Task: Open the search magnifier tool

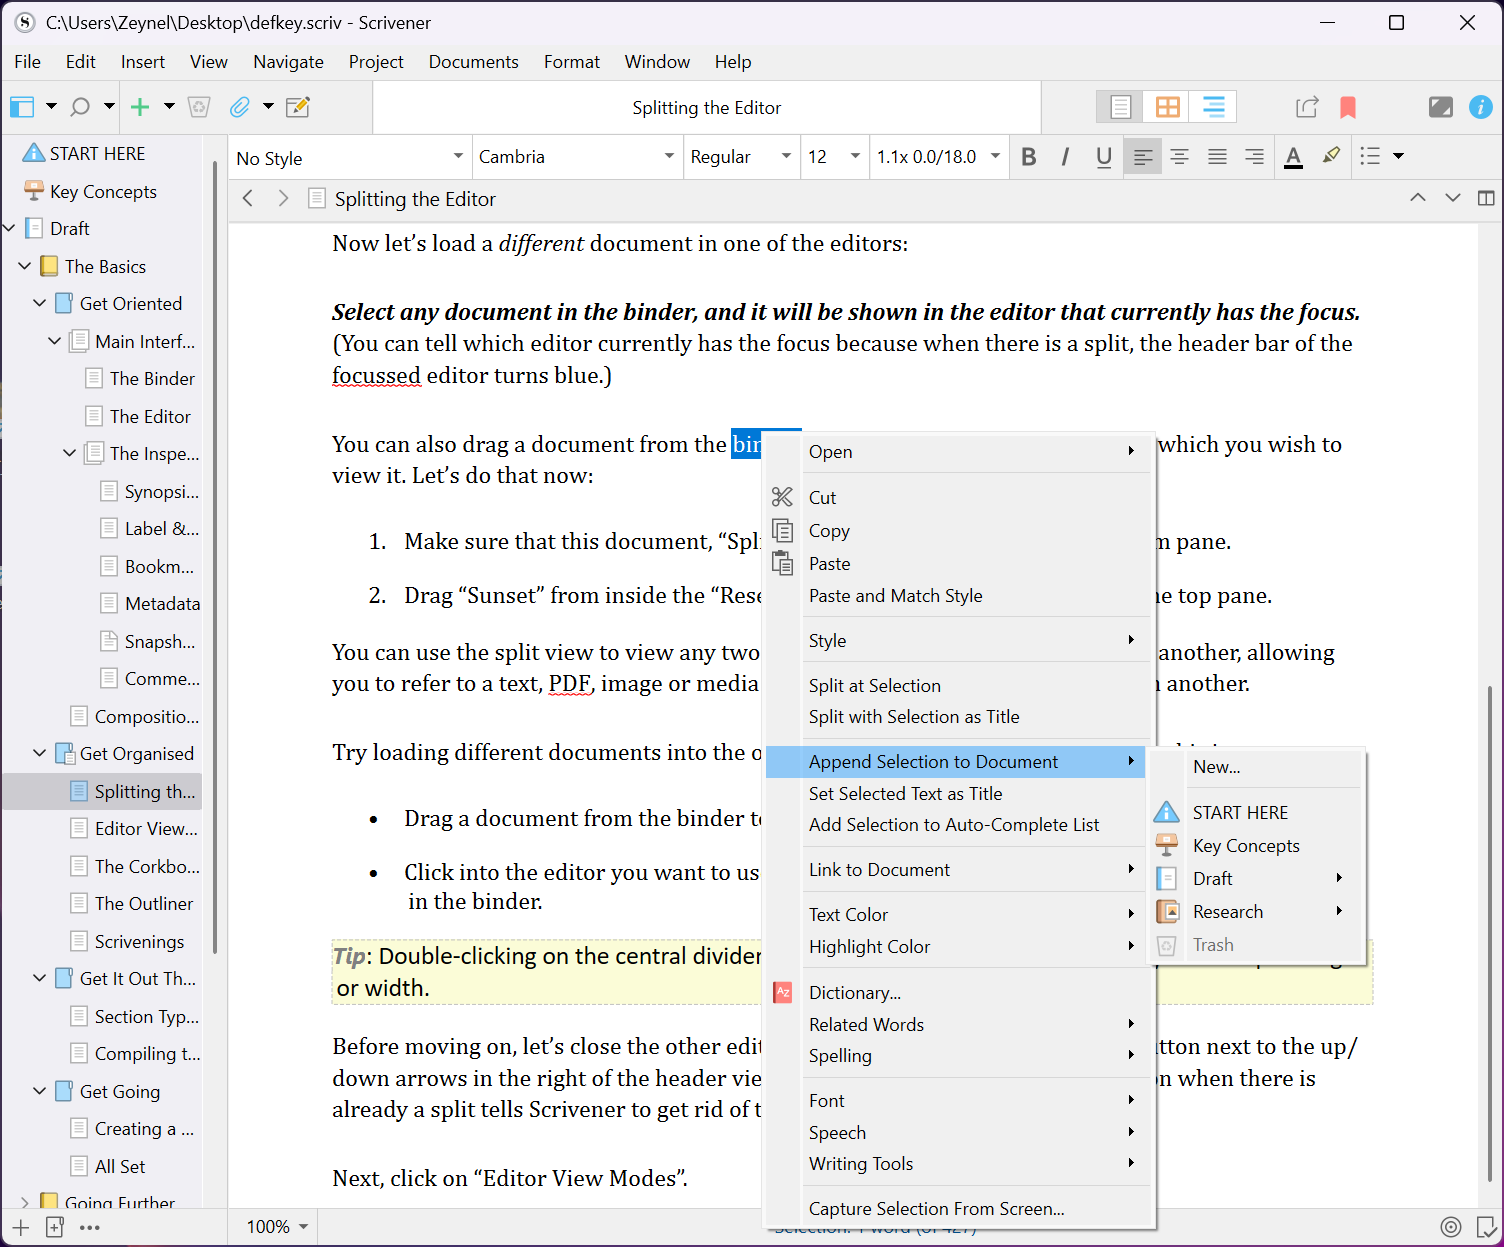Action: pyautogui.click(x=80, y=107)
